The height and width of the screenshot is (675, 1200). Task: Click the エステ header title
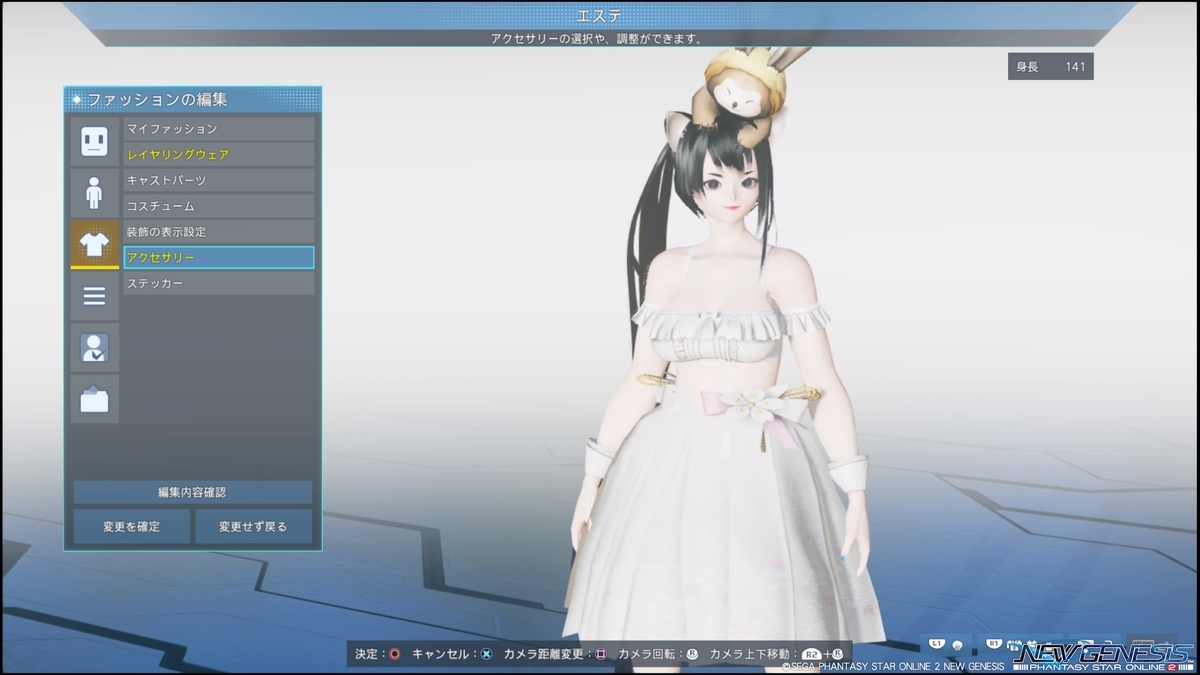click(600, 16)
